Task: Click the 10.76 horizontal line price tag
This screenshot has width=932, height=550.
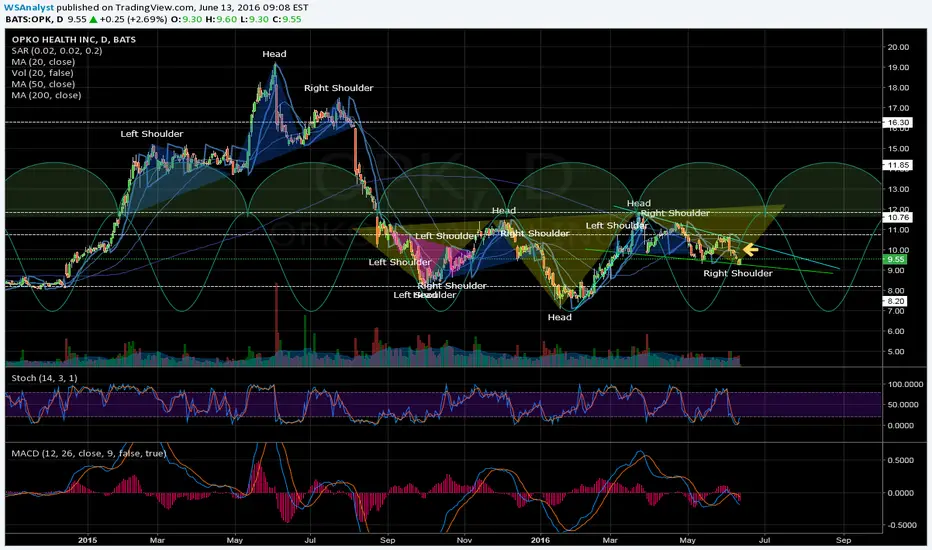Action: coord(896,218)
